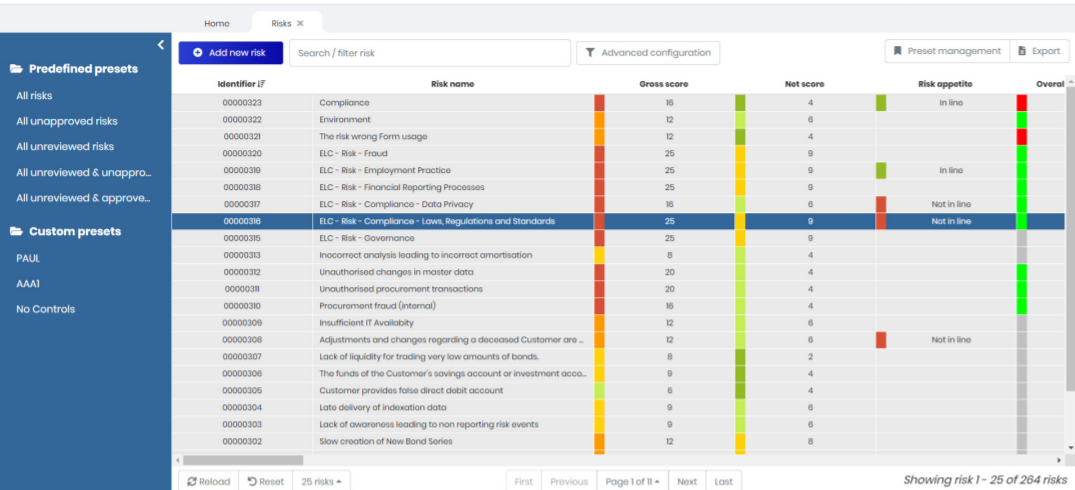This screenshot has height=490, width=1075.
Task: Click the Search / filter risk field
Action: [x=429, y=53]
